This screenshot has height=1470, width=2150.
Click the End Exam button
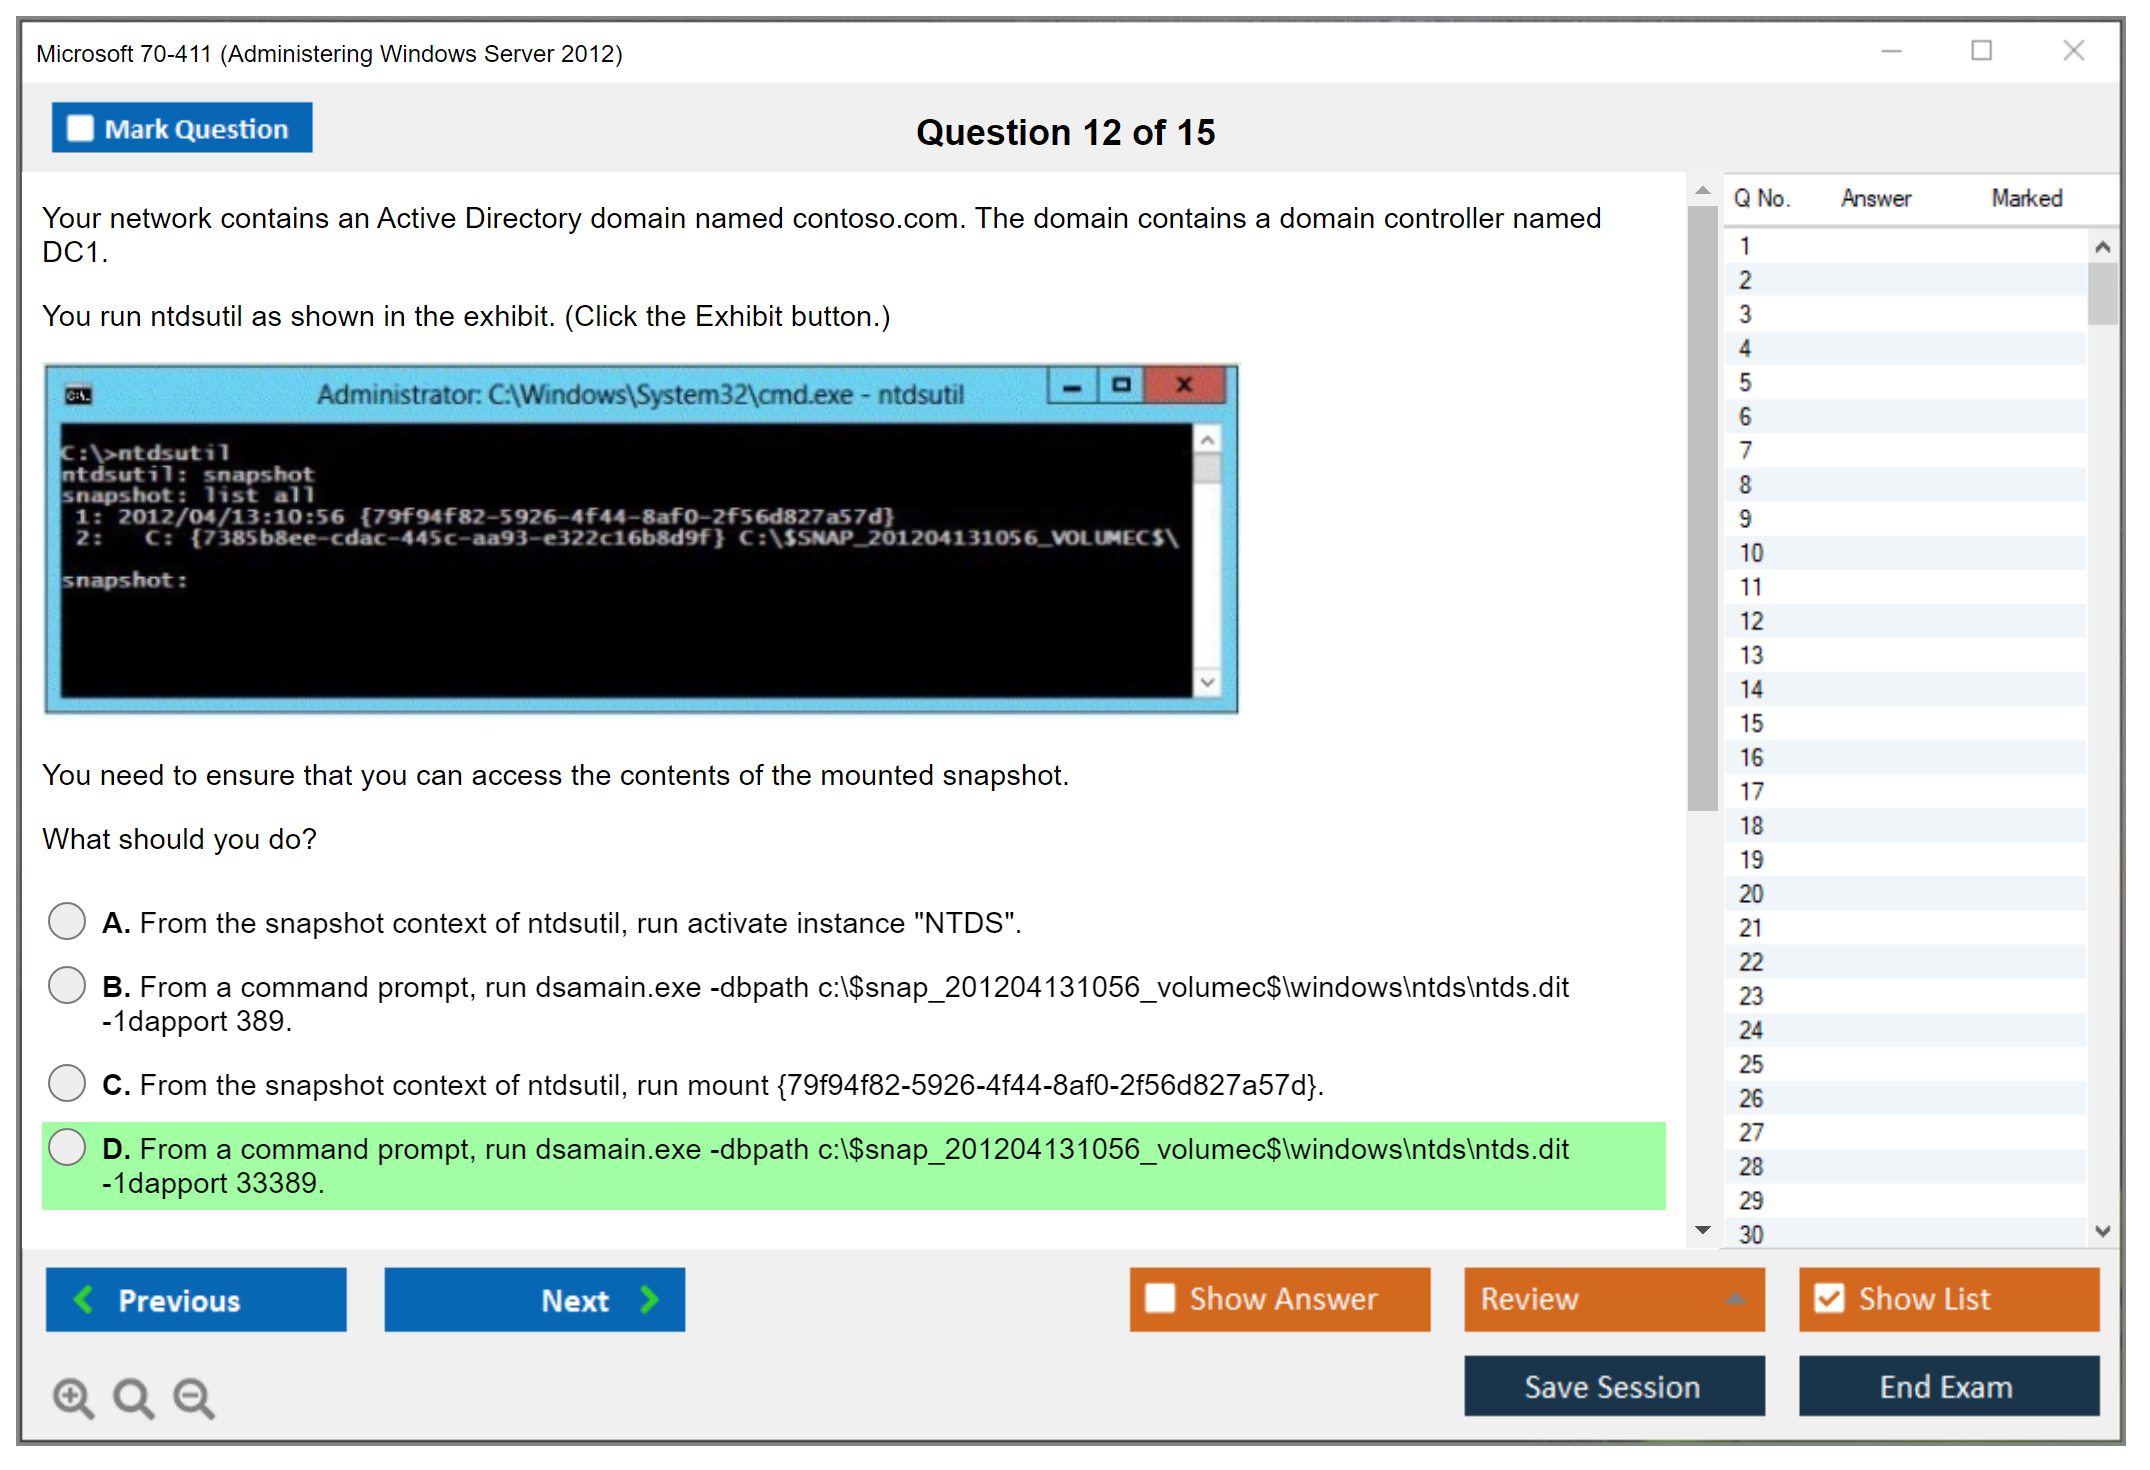[x=1947, y=1386]
